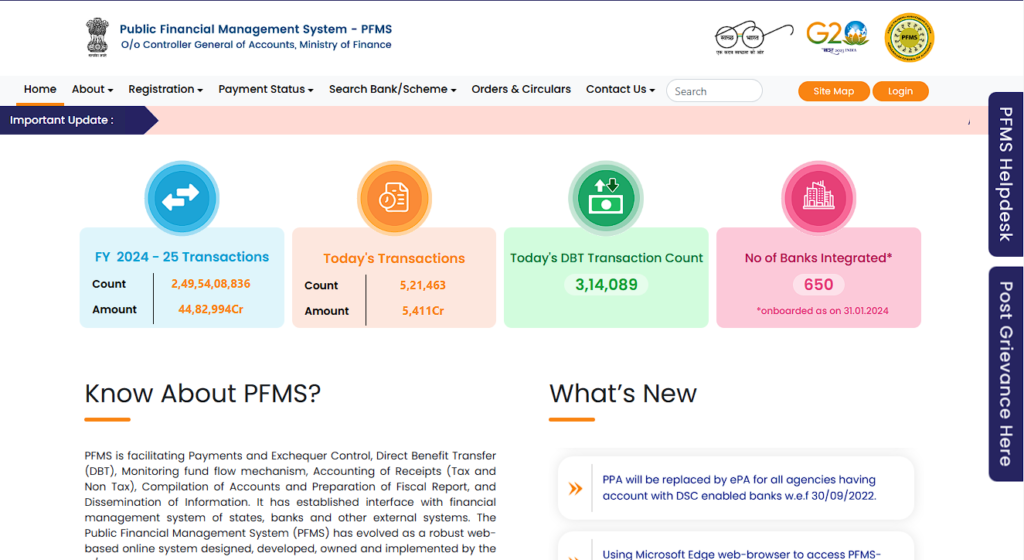Open Post Grievance Here side tab
Screen dimensions: 1024x560
tap(1006, 374)
